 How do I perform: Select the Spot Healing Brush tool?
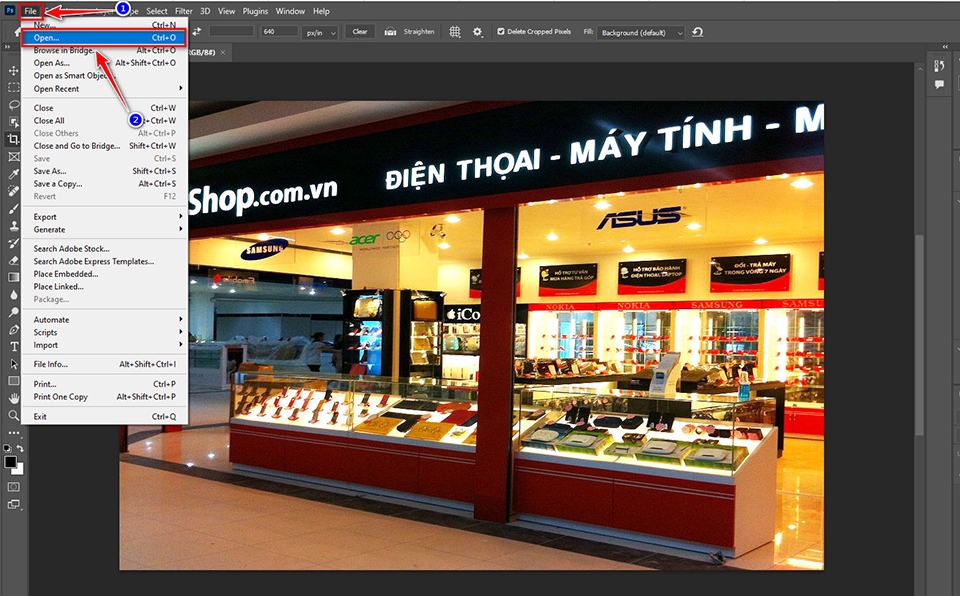[13, 191]
